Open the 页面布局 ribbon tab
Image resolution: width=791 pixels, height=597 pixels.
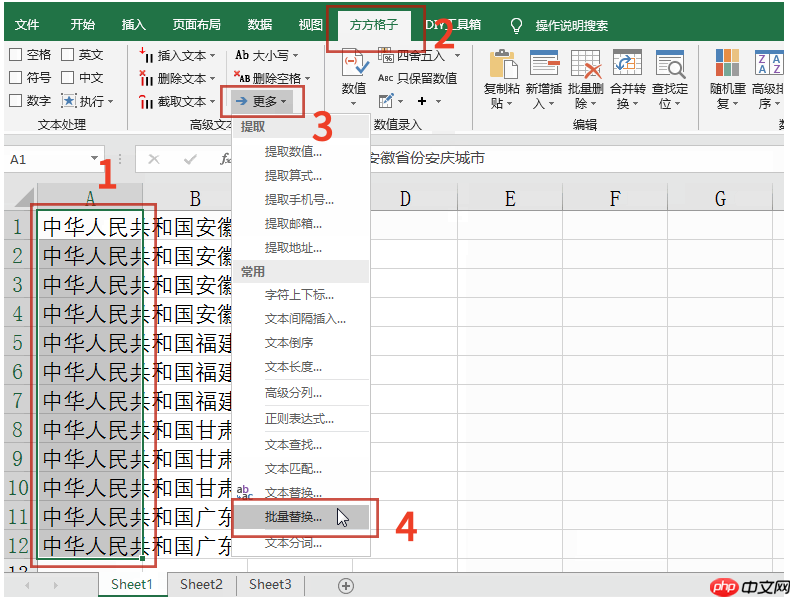point(196,25)
